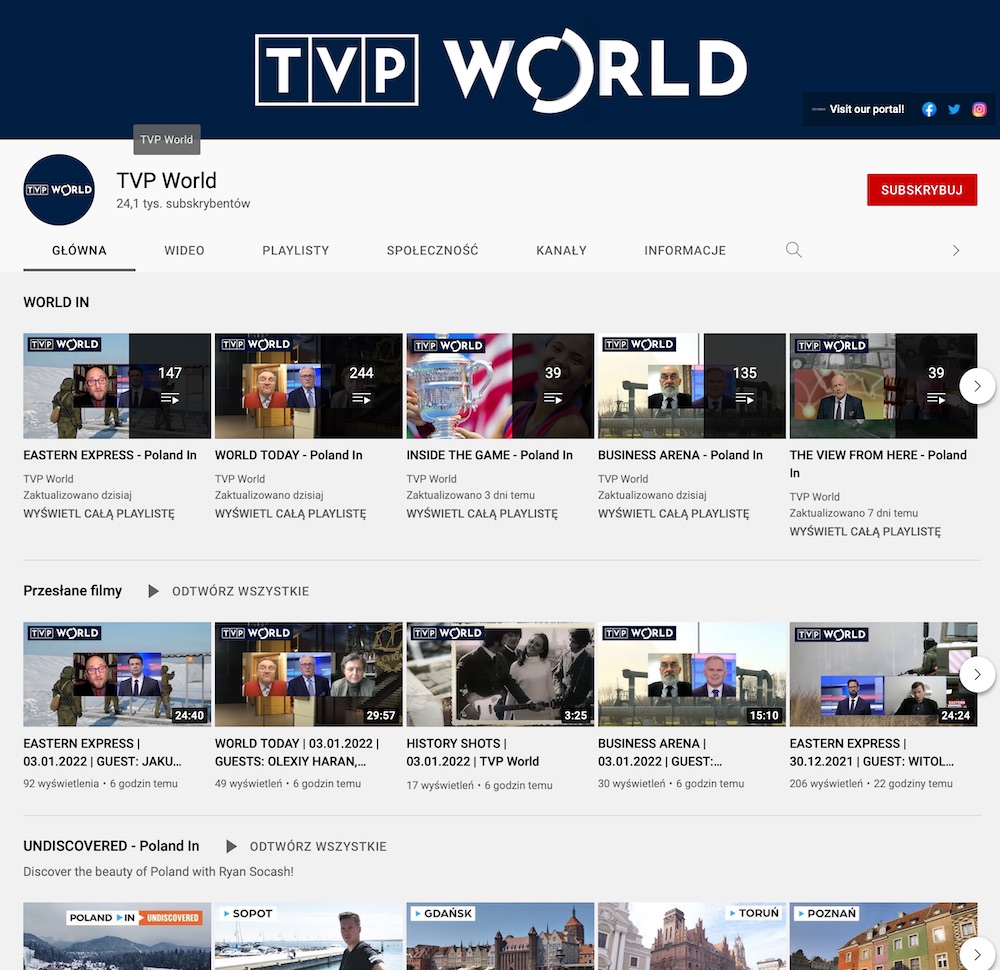The width and height of the screenshot is (1000, 970).
Task: Open the POZNAŃ video thumbnail
Action: click(x=883, y=936)
